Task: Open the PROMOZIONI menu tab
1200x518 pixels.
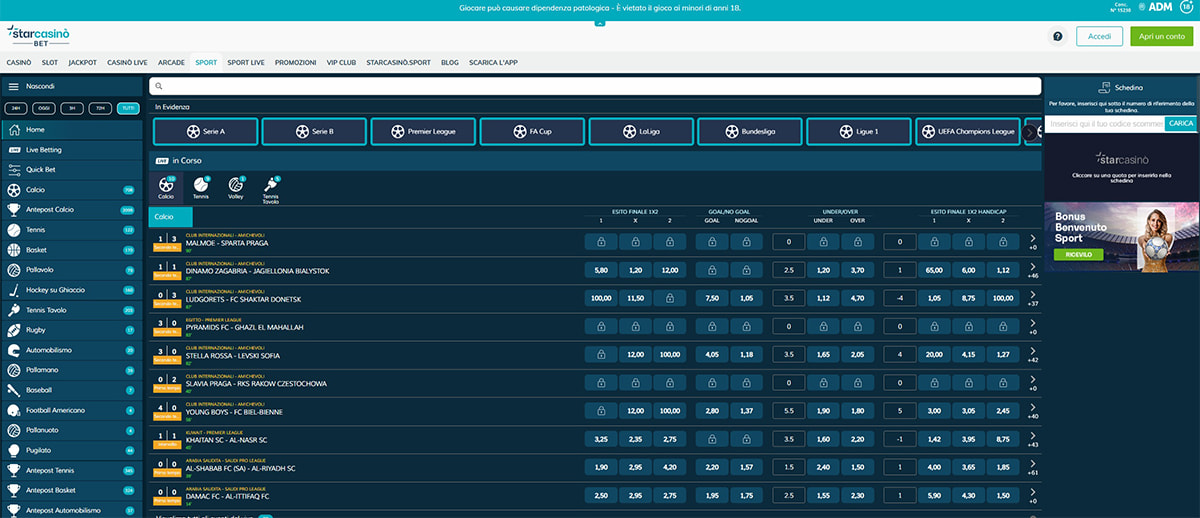Action: [x=296, y=62]
